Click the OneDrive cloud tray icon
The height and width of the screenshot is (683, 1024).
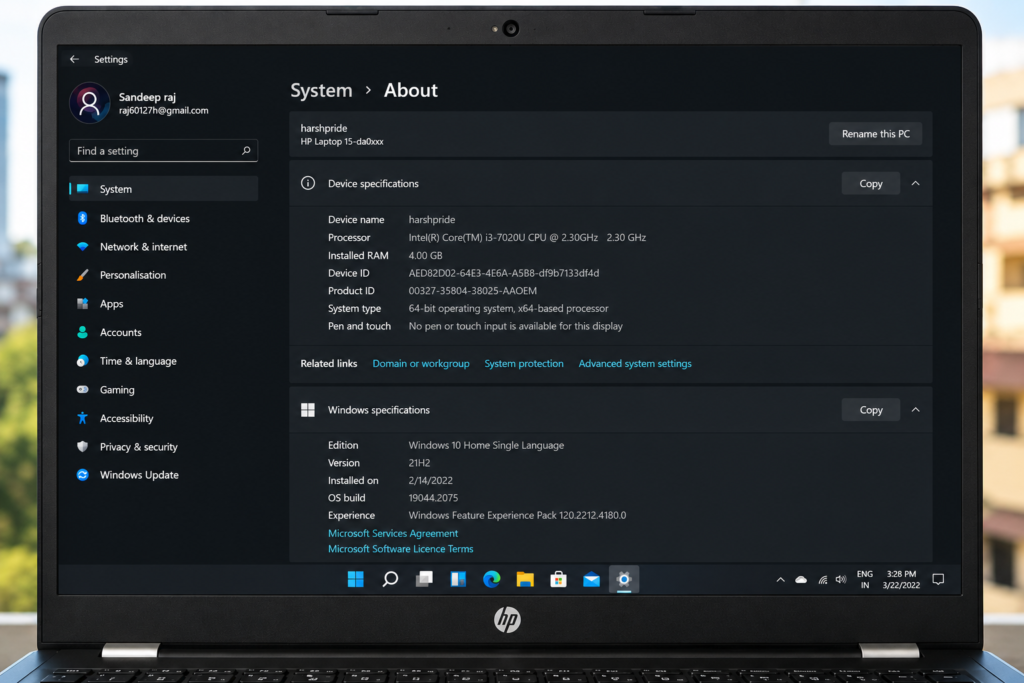coord(801,580)
